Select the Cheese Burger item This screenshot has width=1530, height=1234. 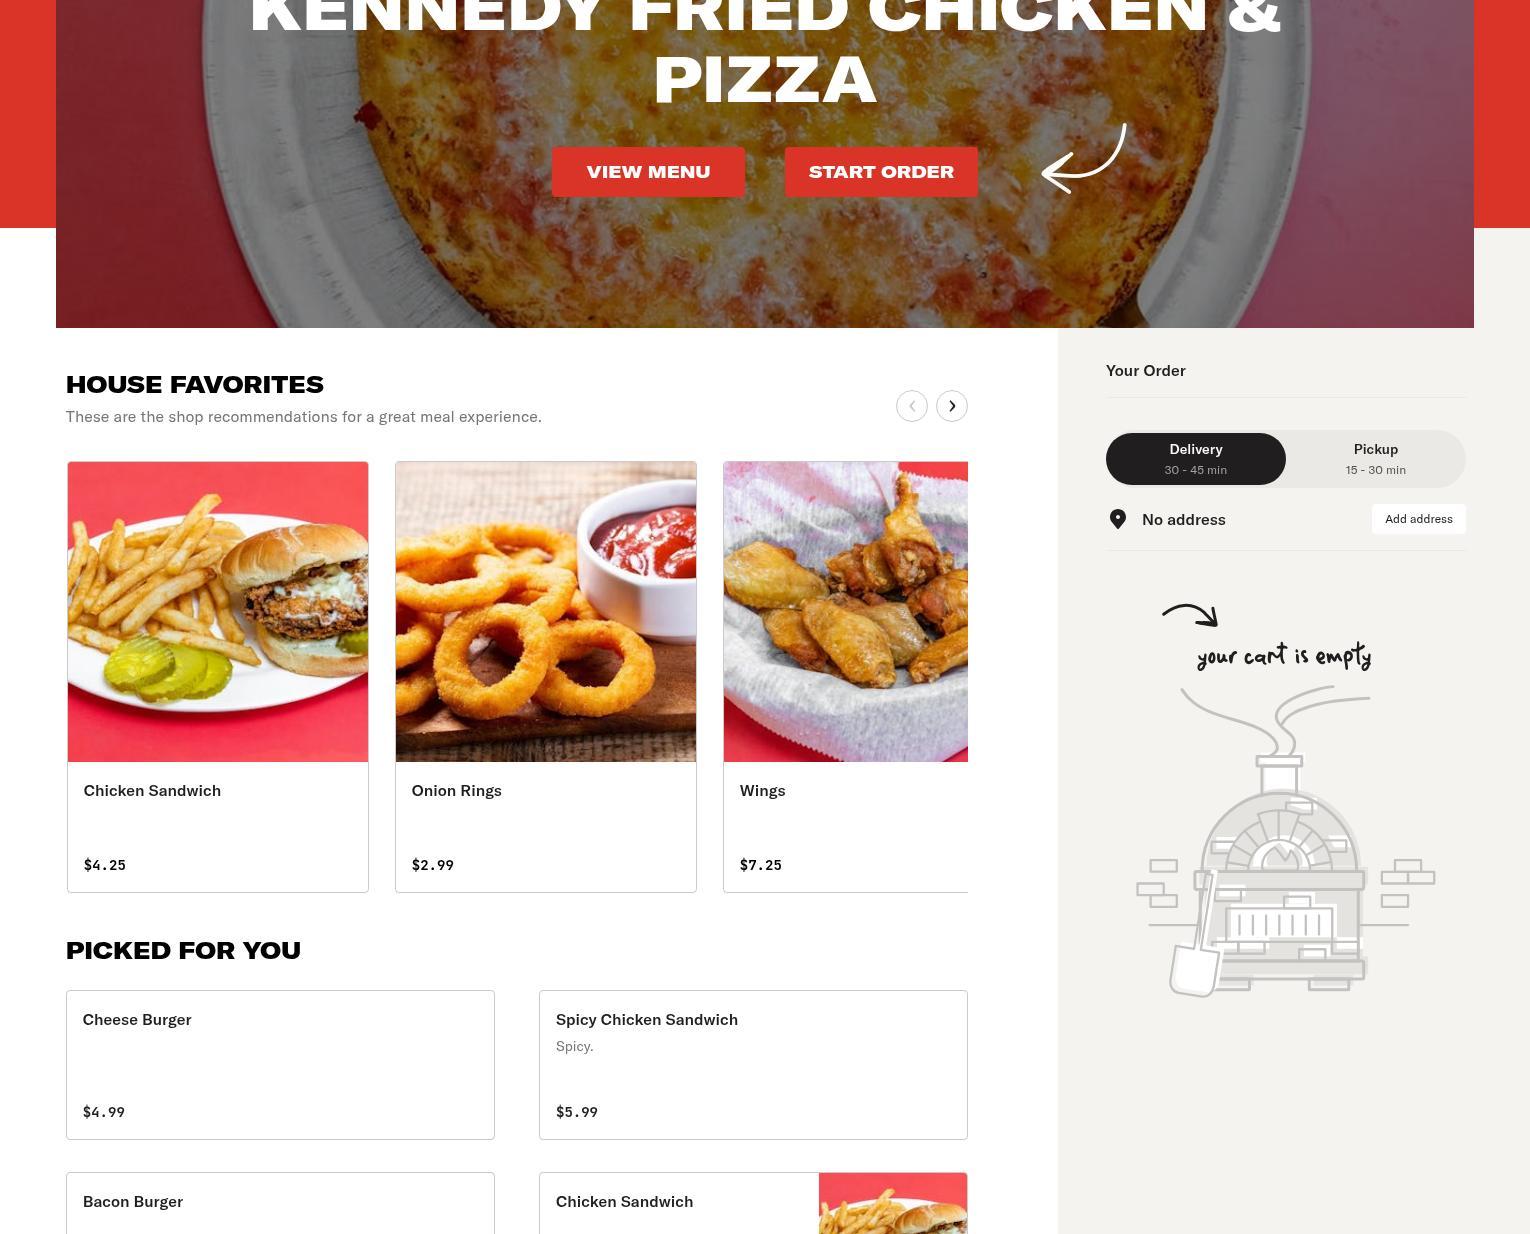point(280,1065)
